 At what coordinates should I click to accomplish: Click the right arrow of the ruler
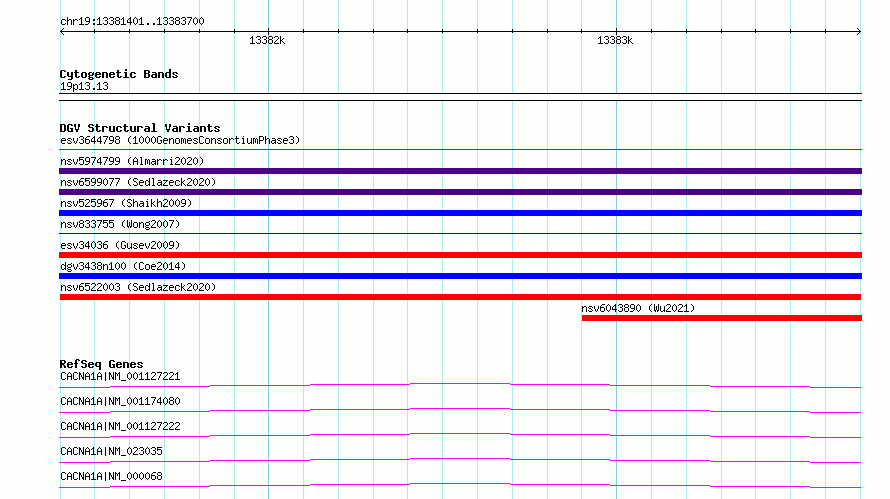pyautogui.click(x=859, y=32)
